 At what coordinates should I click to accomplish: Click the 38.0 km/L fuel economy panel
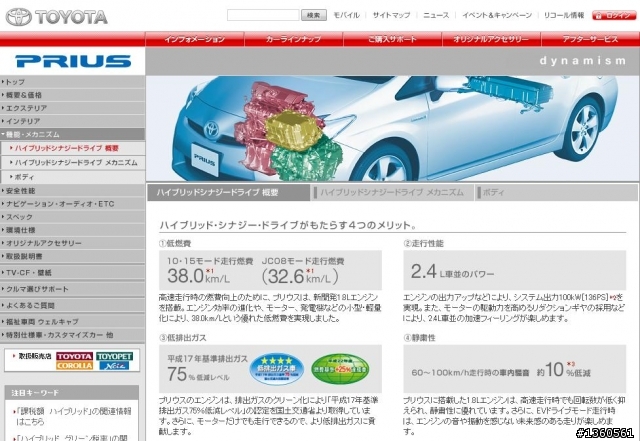click(270, 270)
